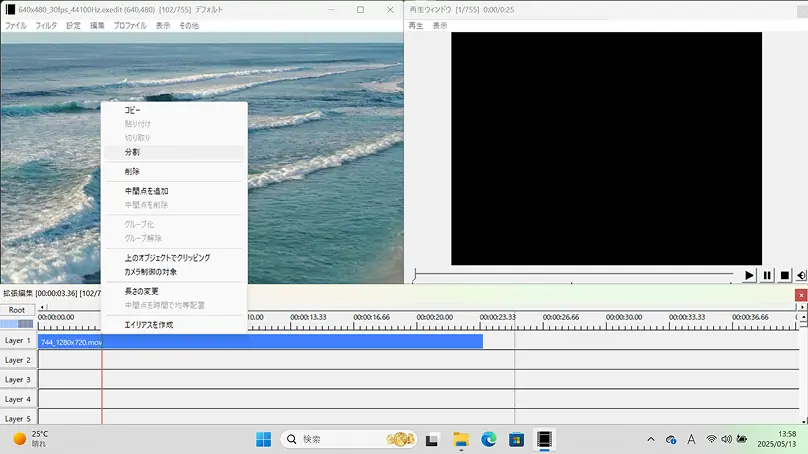Open Microsoft Store from the taskbar
Viewport: 808px width, 454px height.
[516, 440]
